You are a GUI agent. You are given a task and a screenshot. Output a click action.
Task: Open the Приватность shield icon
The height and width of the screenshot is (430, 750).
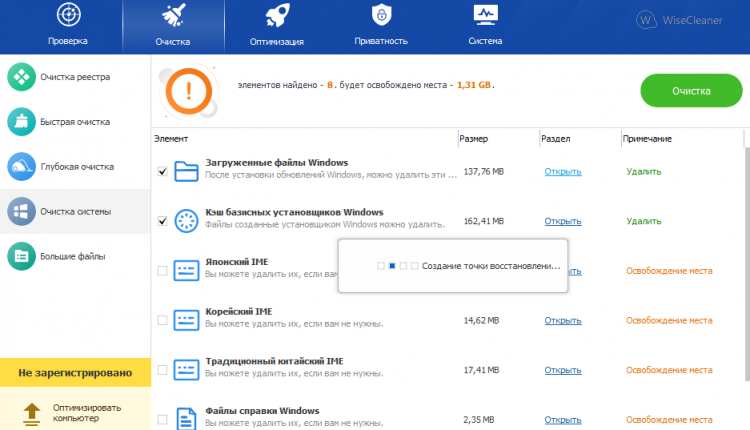tap(381, 14)
